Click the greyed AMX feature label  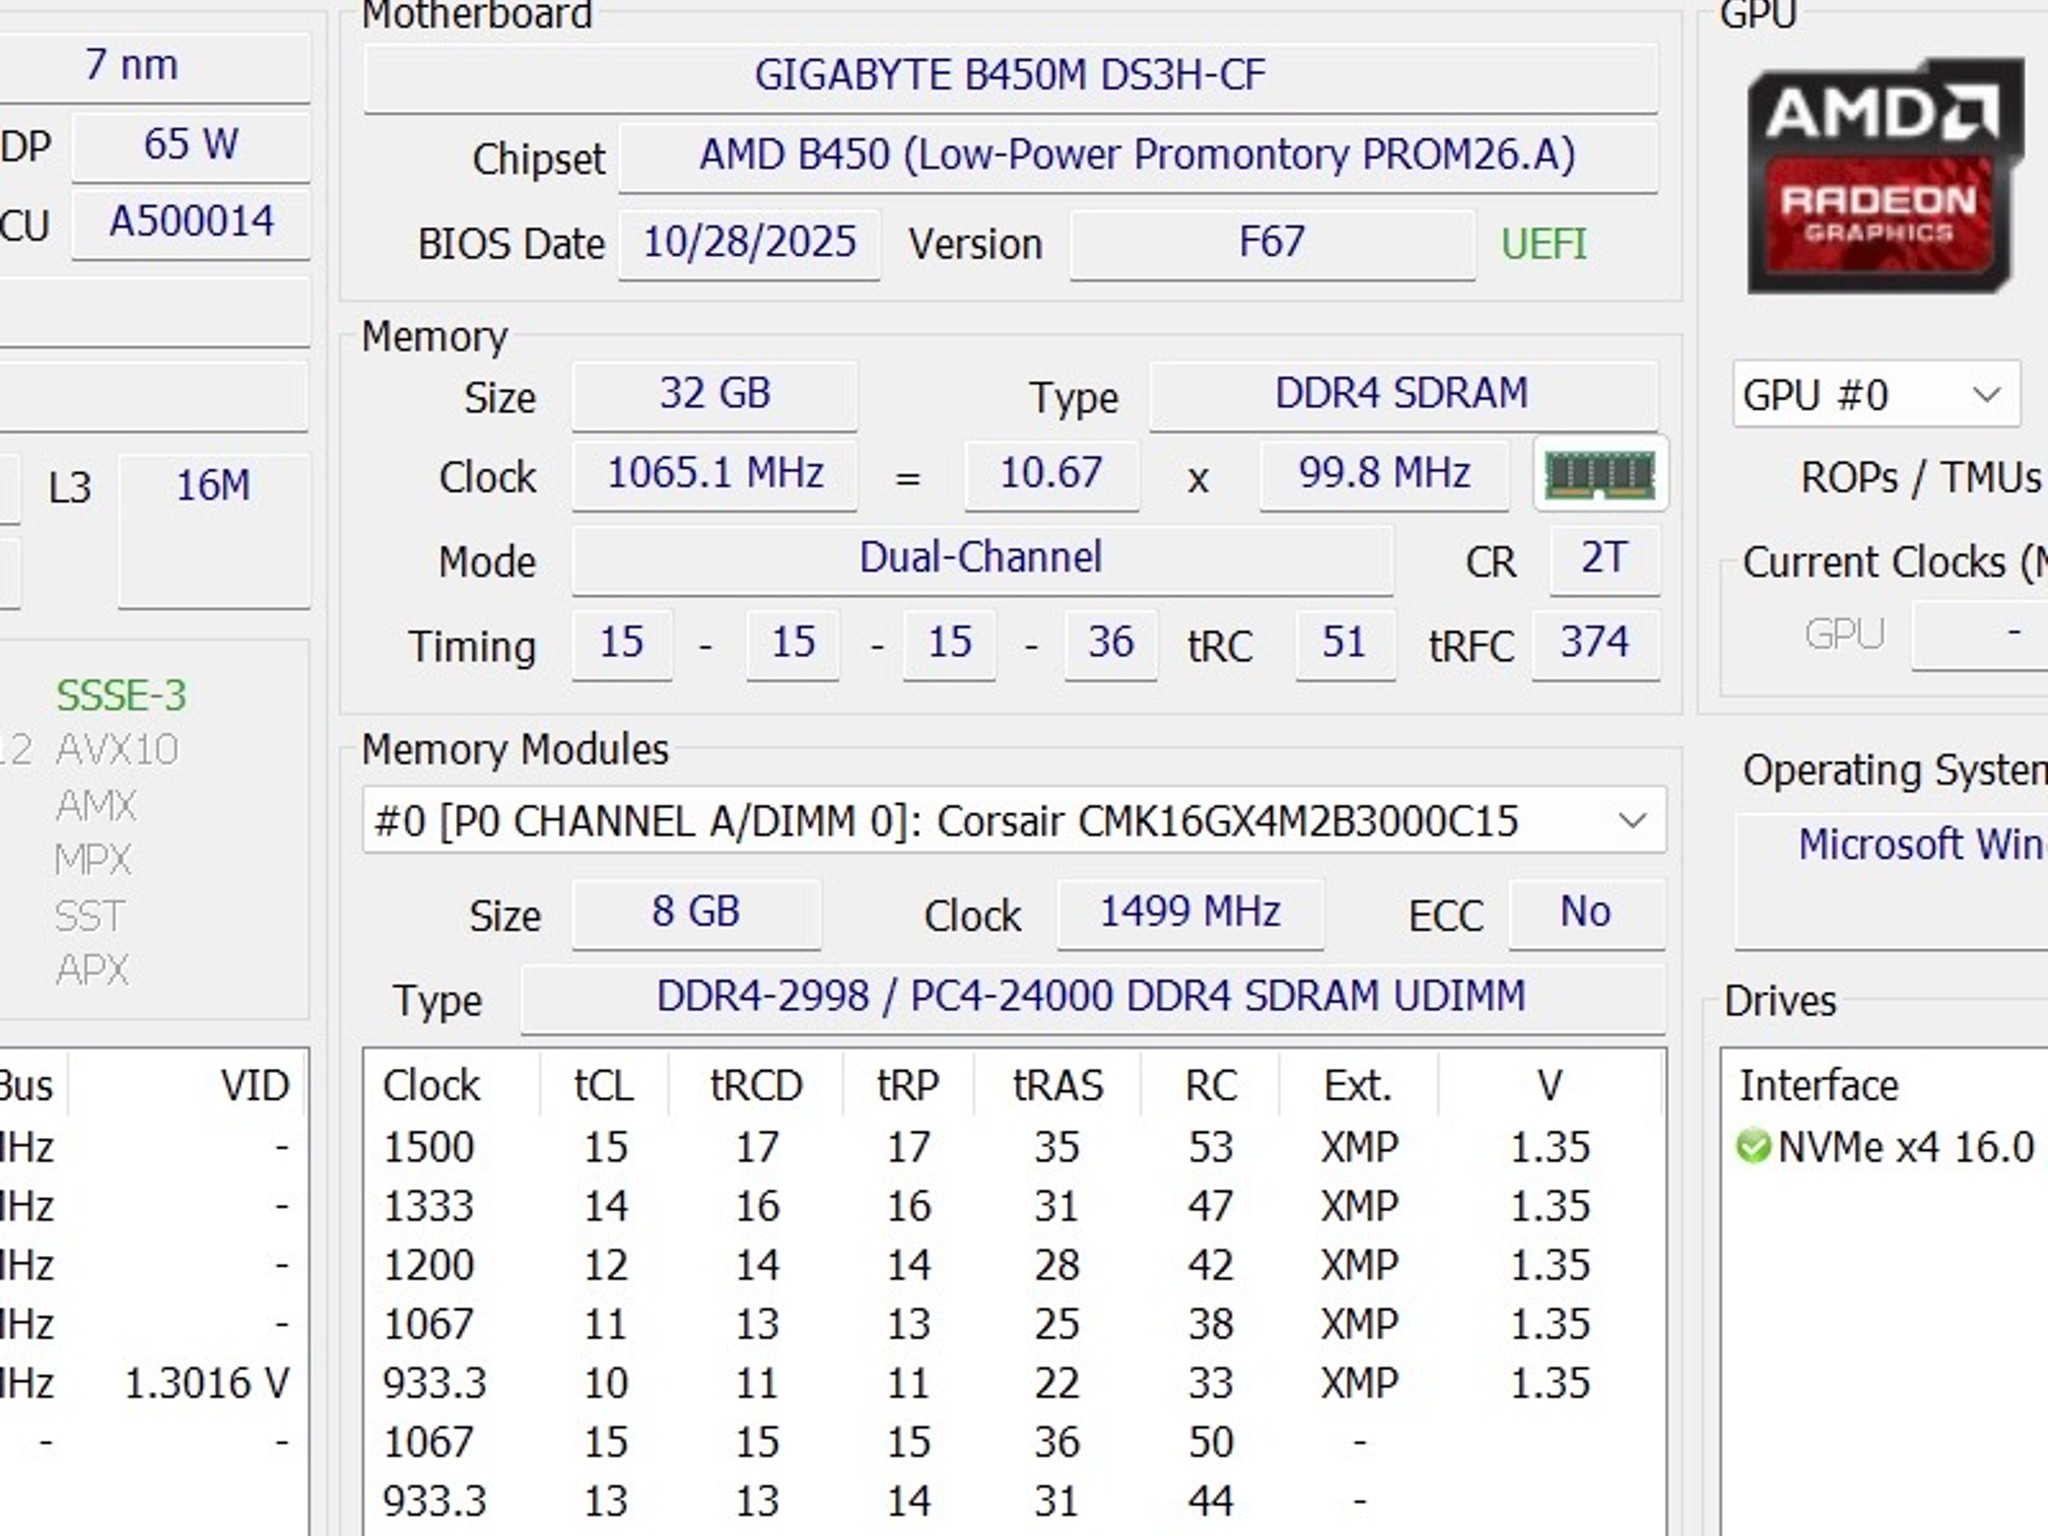click(x=96, y=805)
